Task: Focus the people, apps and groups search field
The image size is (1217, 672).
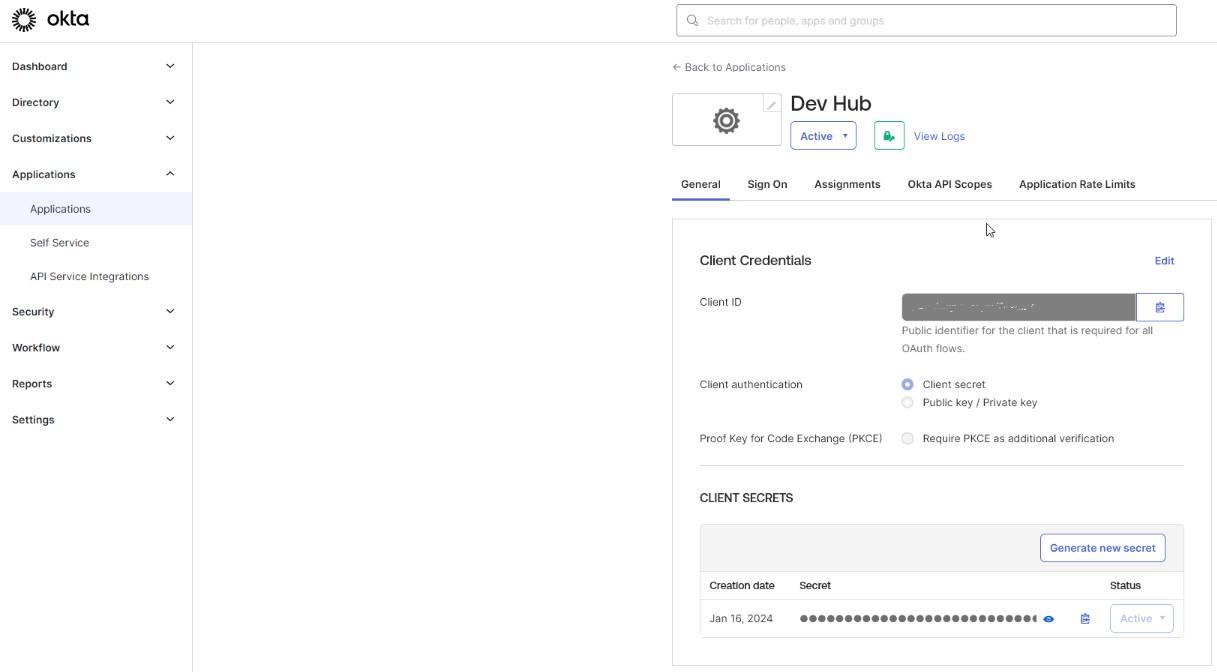Action: tap(926, 20)
